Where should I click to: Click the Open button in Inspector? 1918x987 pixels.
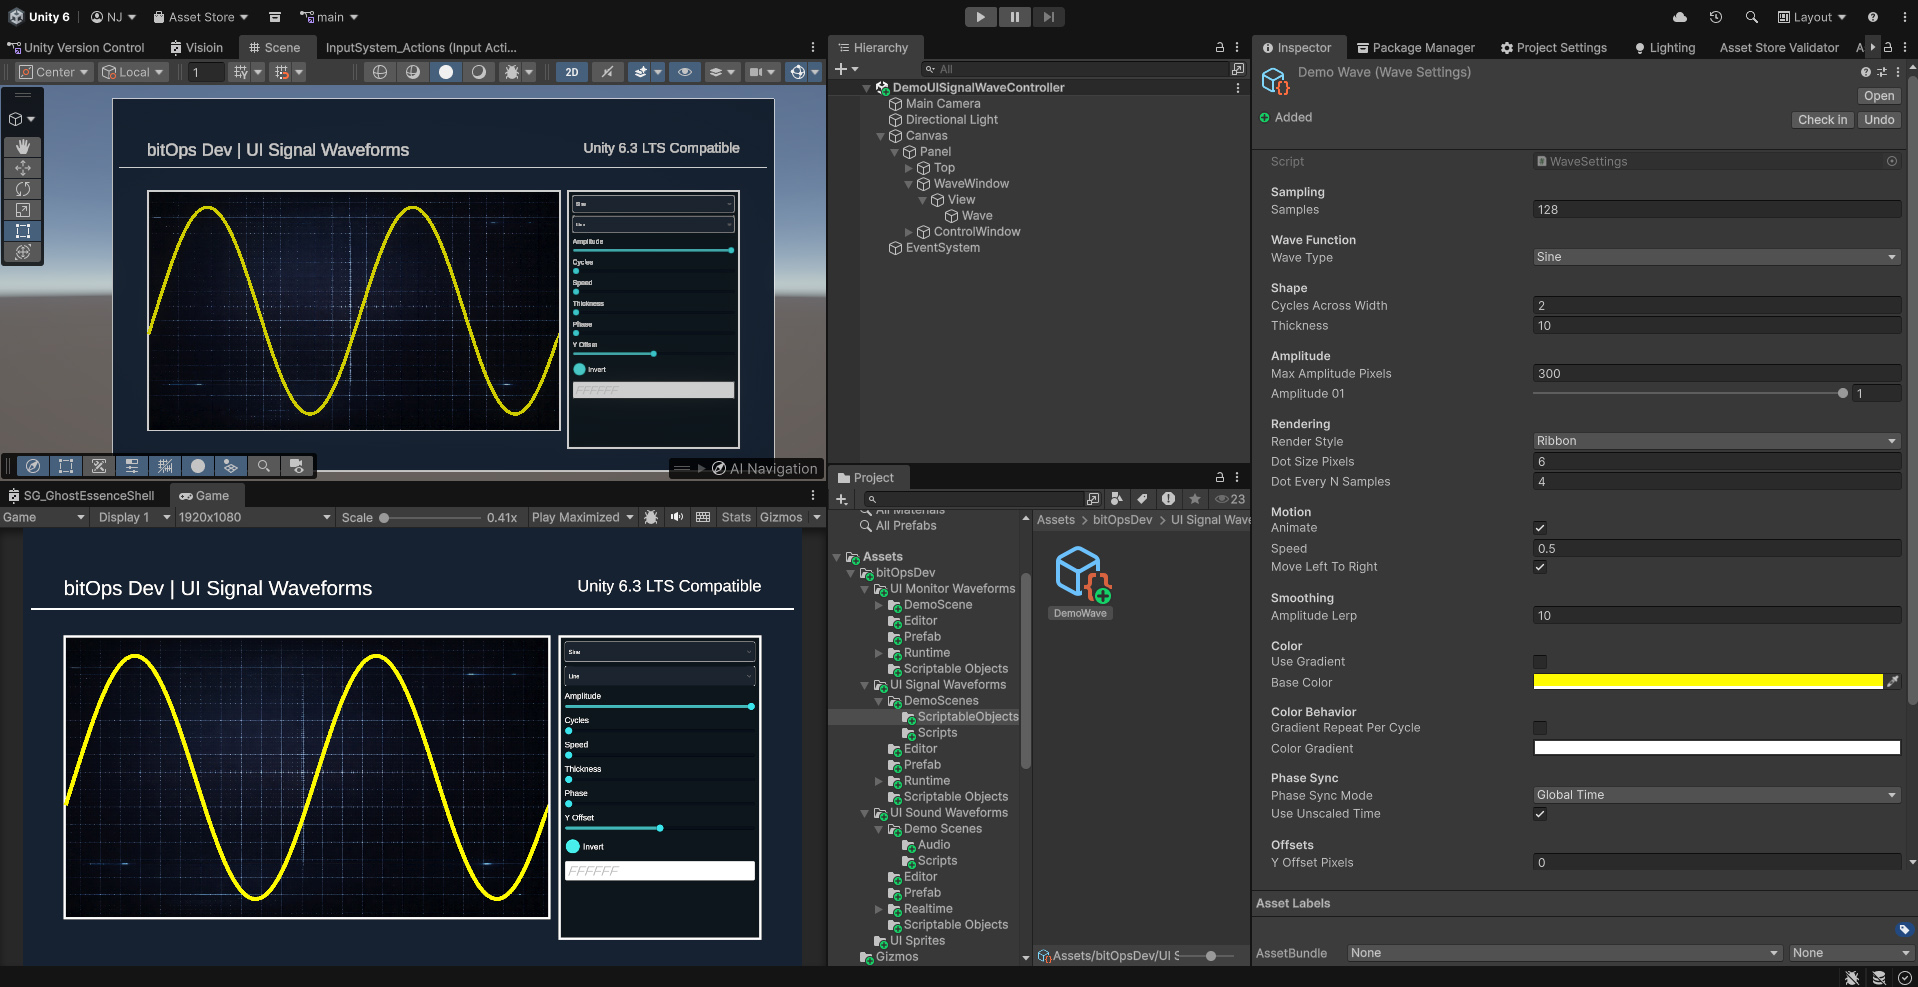click(1879, 96)
